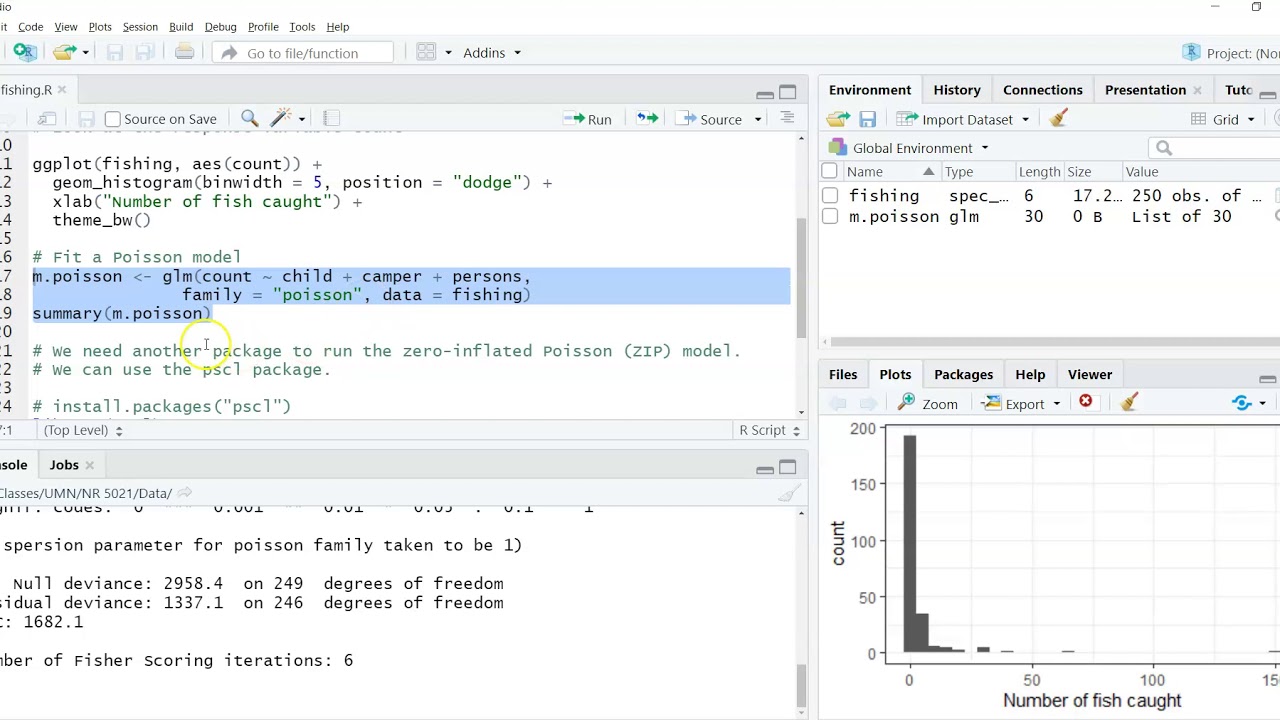Close the fishing.R tab
The height and width of the screenshot is (720, 1280).
point(61,90)
